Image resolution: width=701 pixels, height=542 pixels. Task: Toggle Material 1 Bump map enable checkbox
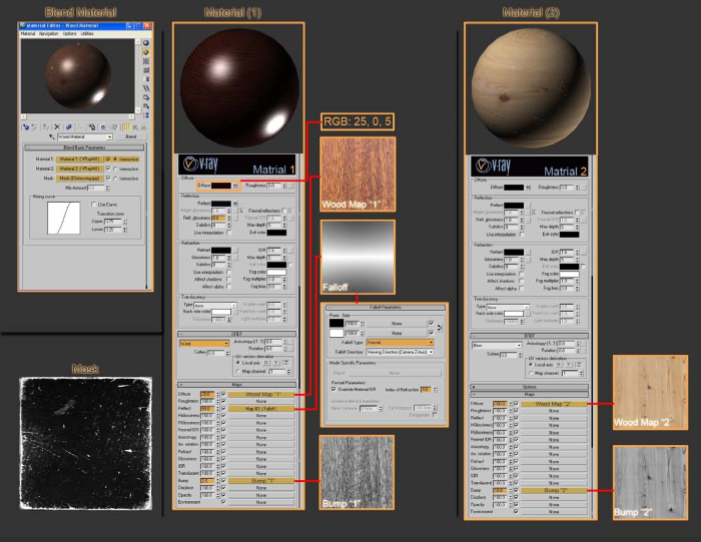pyautogui.click(x=223, y=481)
